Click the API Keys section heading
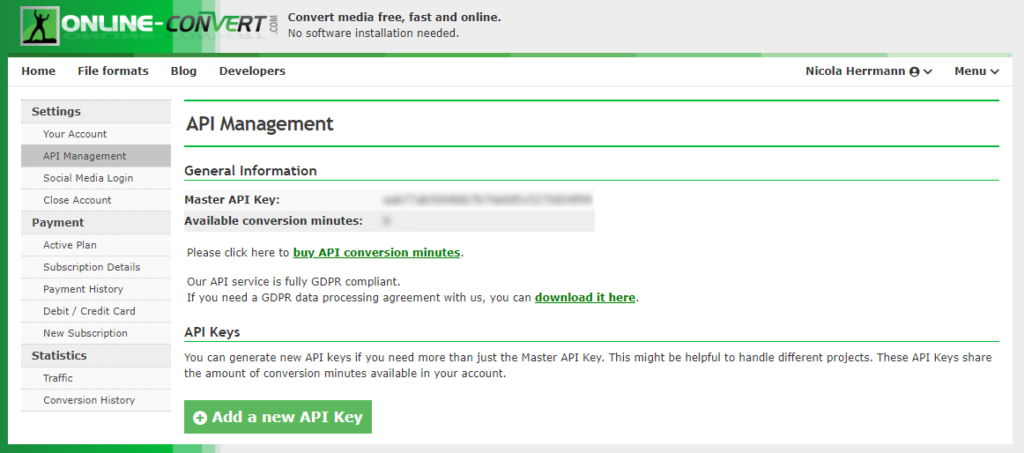The height and width of the screenshot is (453, 1024). pos(212,332)
